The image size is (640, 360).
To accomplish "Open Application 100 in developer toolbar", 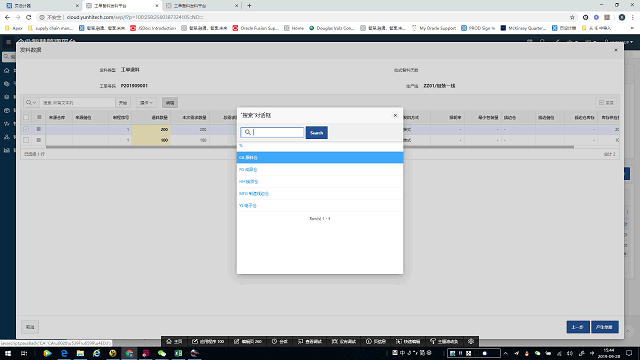I will [x=208, y=341].
